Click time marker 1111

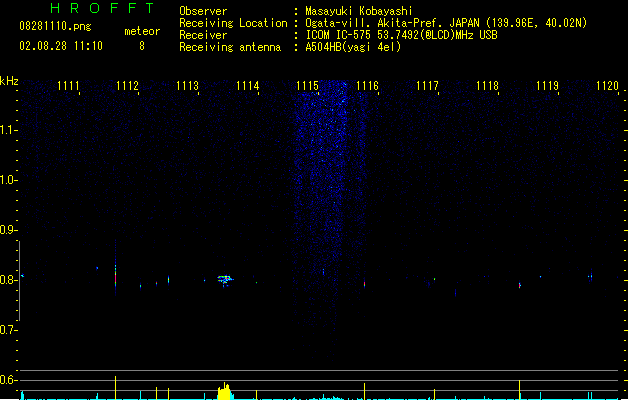click(68, 86)
